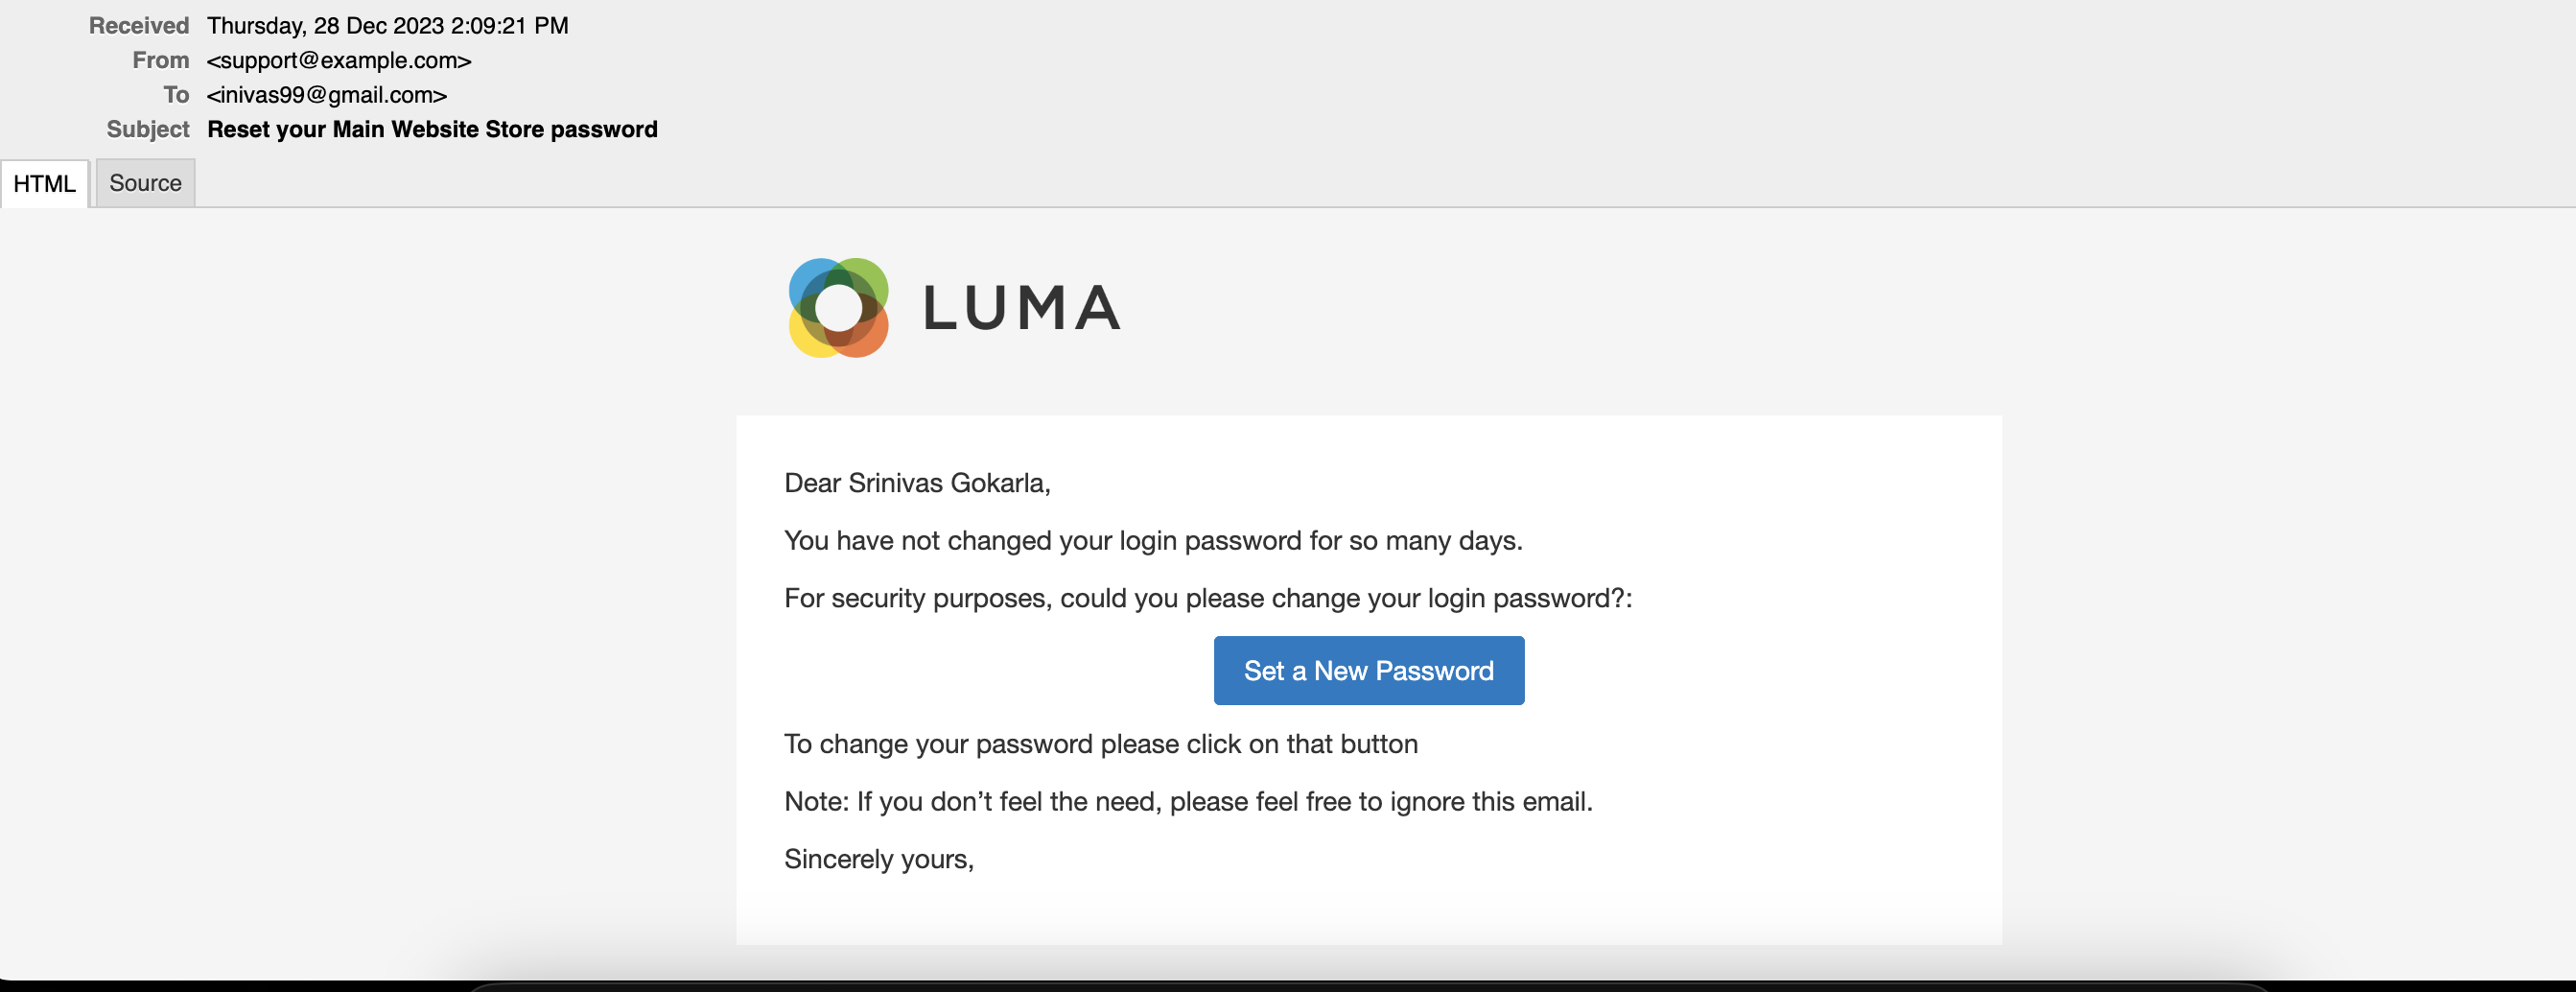
Task: Click the LUMA wordmark text
Action: pos(1021,307)
